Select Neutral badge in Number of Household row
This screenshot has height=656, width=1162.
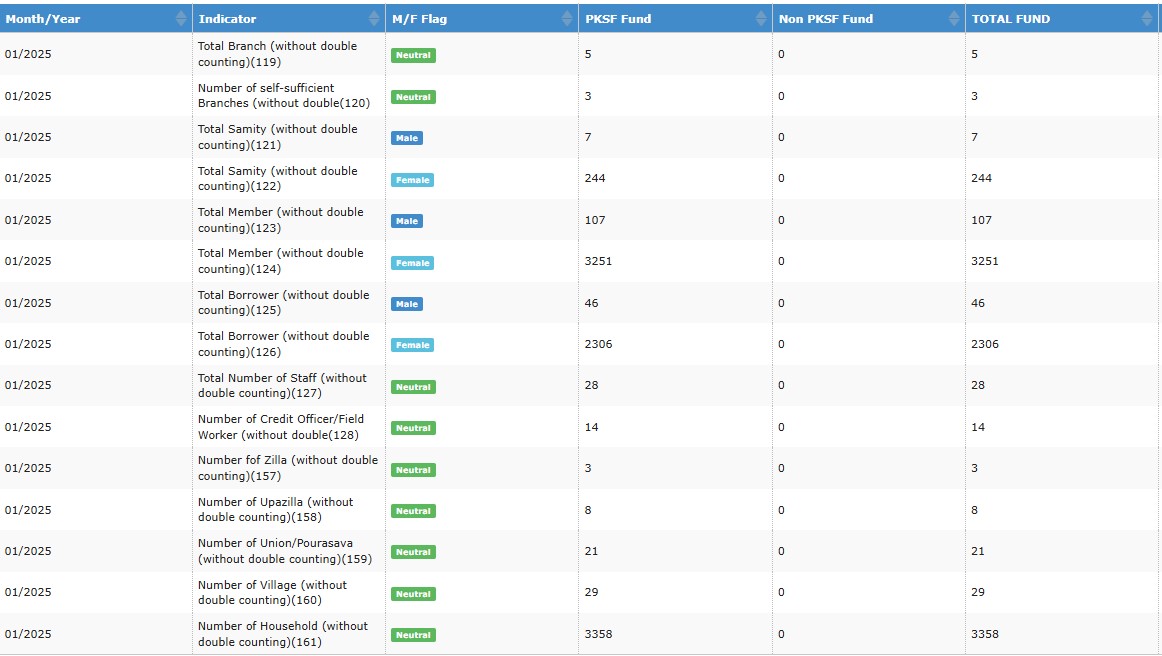coord(413,635)
